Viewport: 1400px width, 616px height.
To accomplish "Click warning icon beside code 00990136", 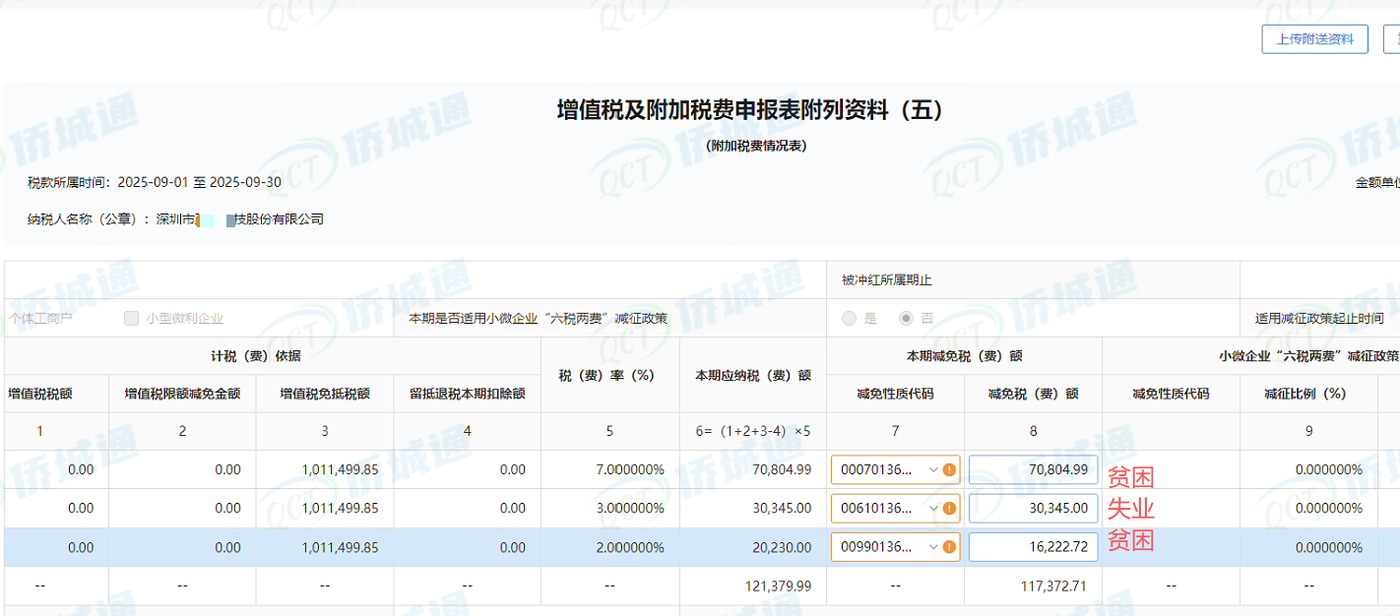I will point(949,547).
